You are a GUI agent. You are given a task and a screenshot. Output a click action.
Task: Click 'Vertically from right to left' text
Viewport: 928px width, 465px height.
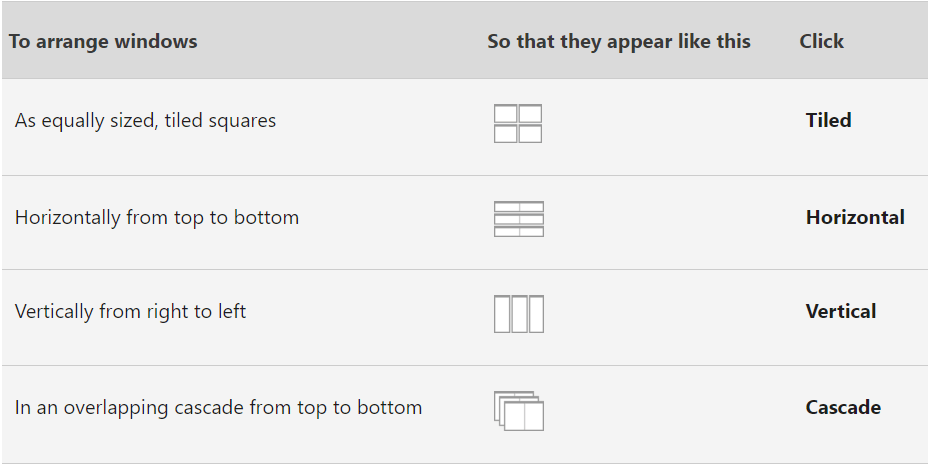pyautogui.click(x=130, y=312)
